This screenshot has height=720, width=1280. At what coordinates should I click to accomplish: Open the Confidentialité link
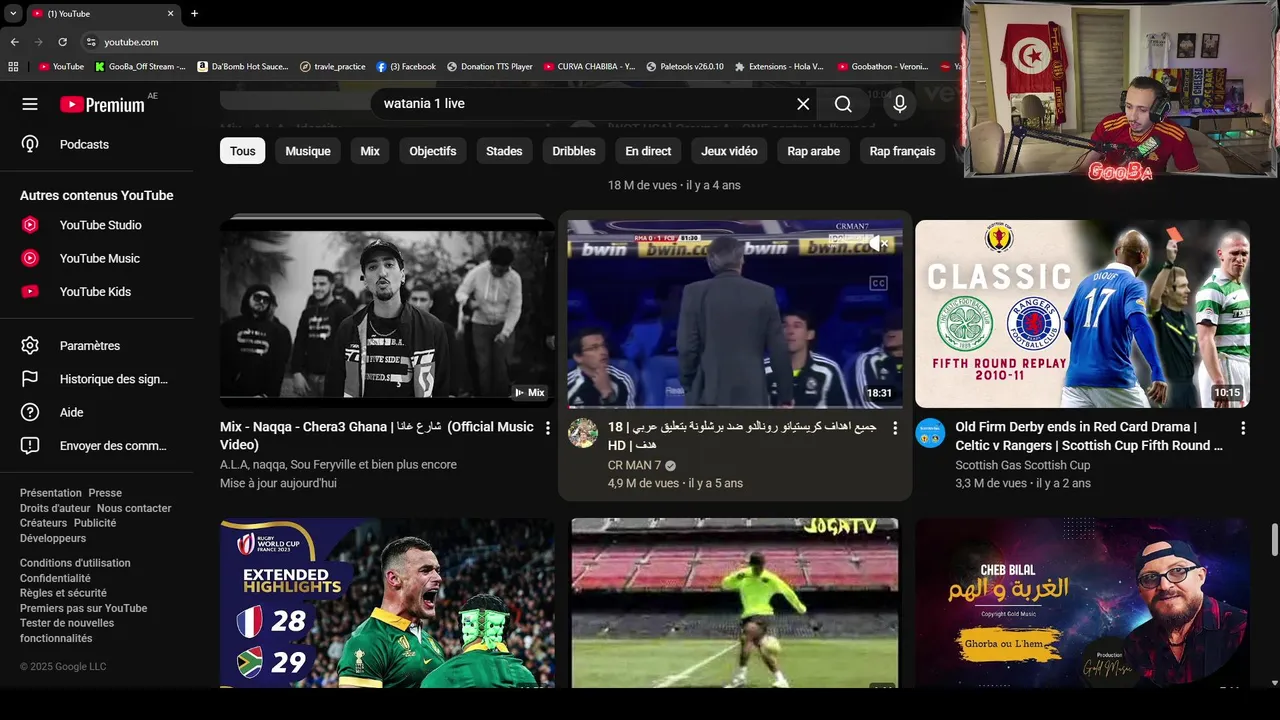coord(55,578)
